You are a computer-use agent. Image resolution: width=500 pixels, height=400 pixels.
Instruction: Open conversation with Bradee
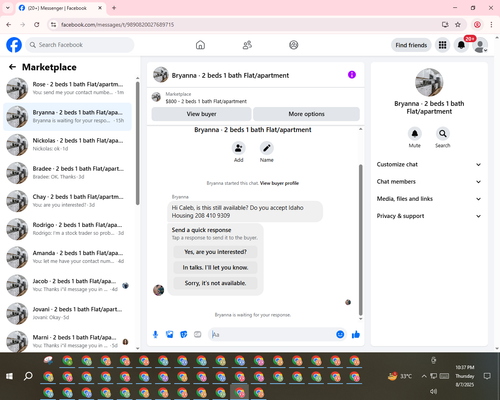click(67, 173)
